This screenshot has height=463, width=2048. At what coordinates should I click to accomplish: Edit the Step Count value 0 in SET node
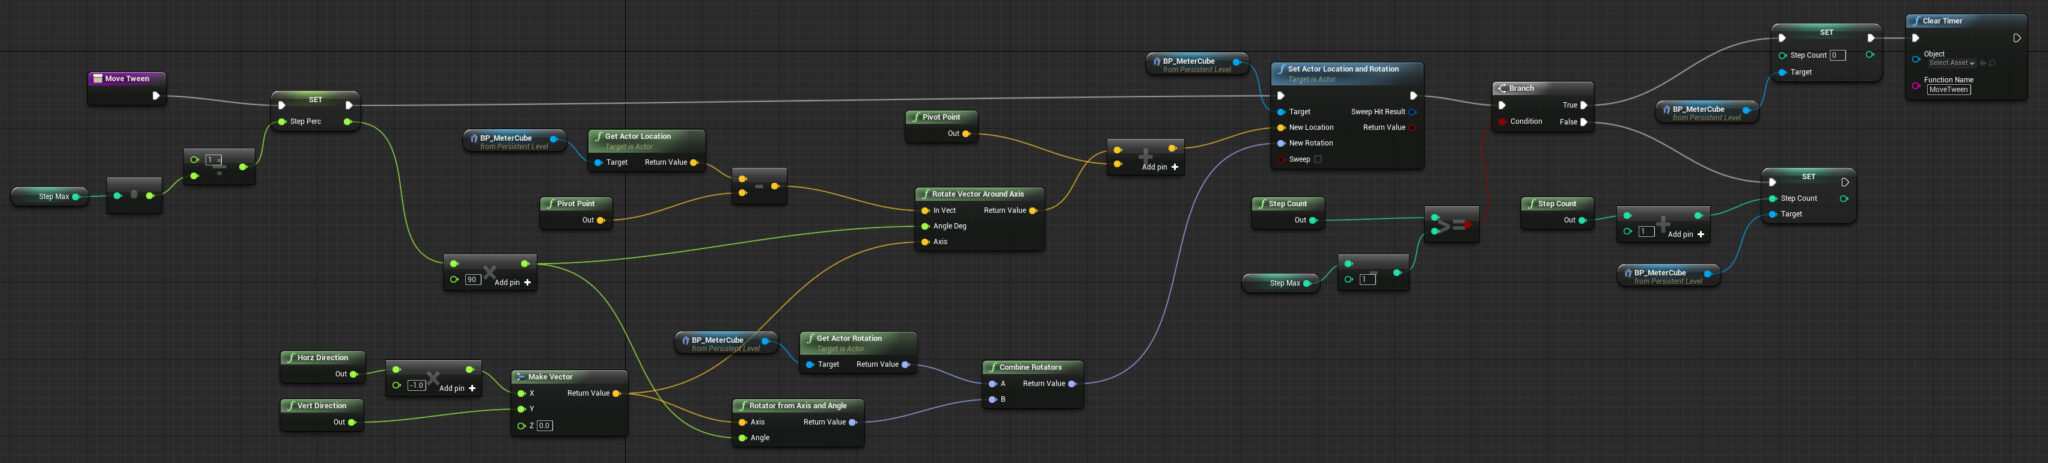[x=1837, y=55]
